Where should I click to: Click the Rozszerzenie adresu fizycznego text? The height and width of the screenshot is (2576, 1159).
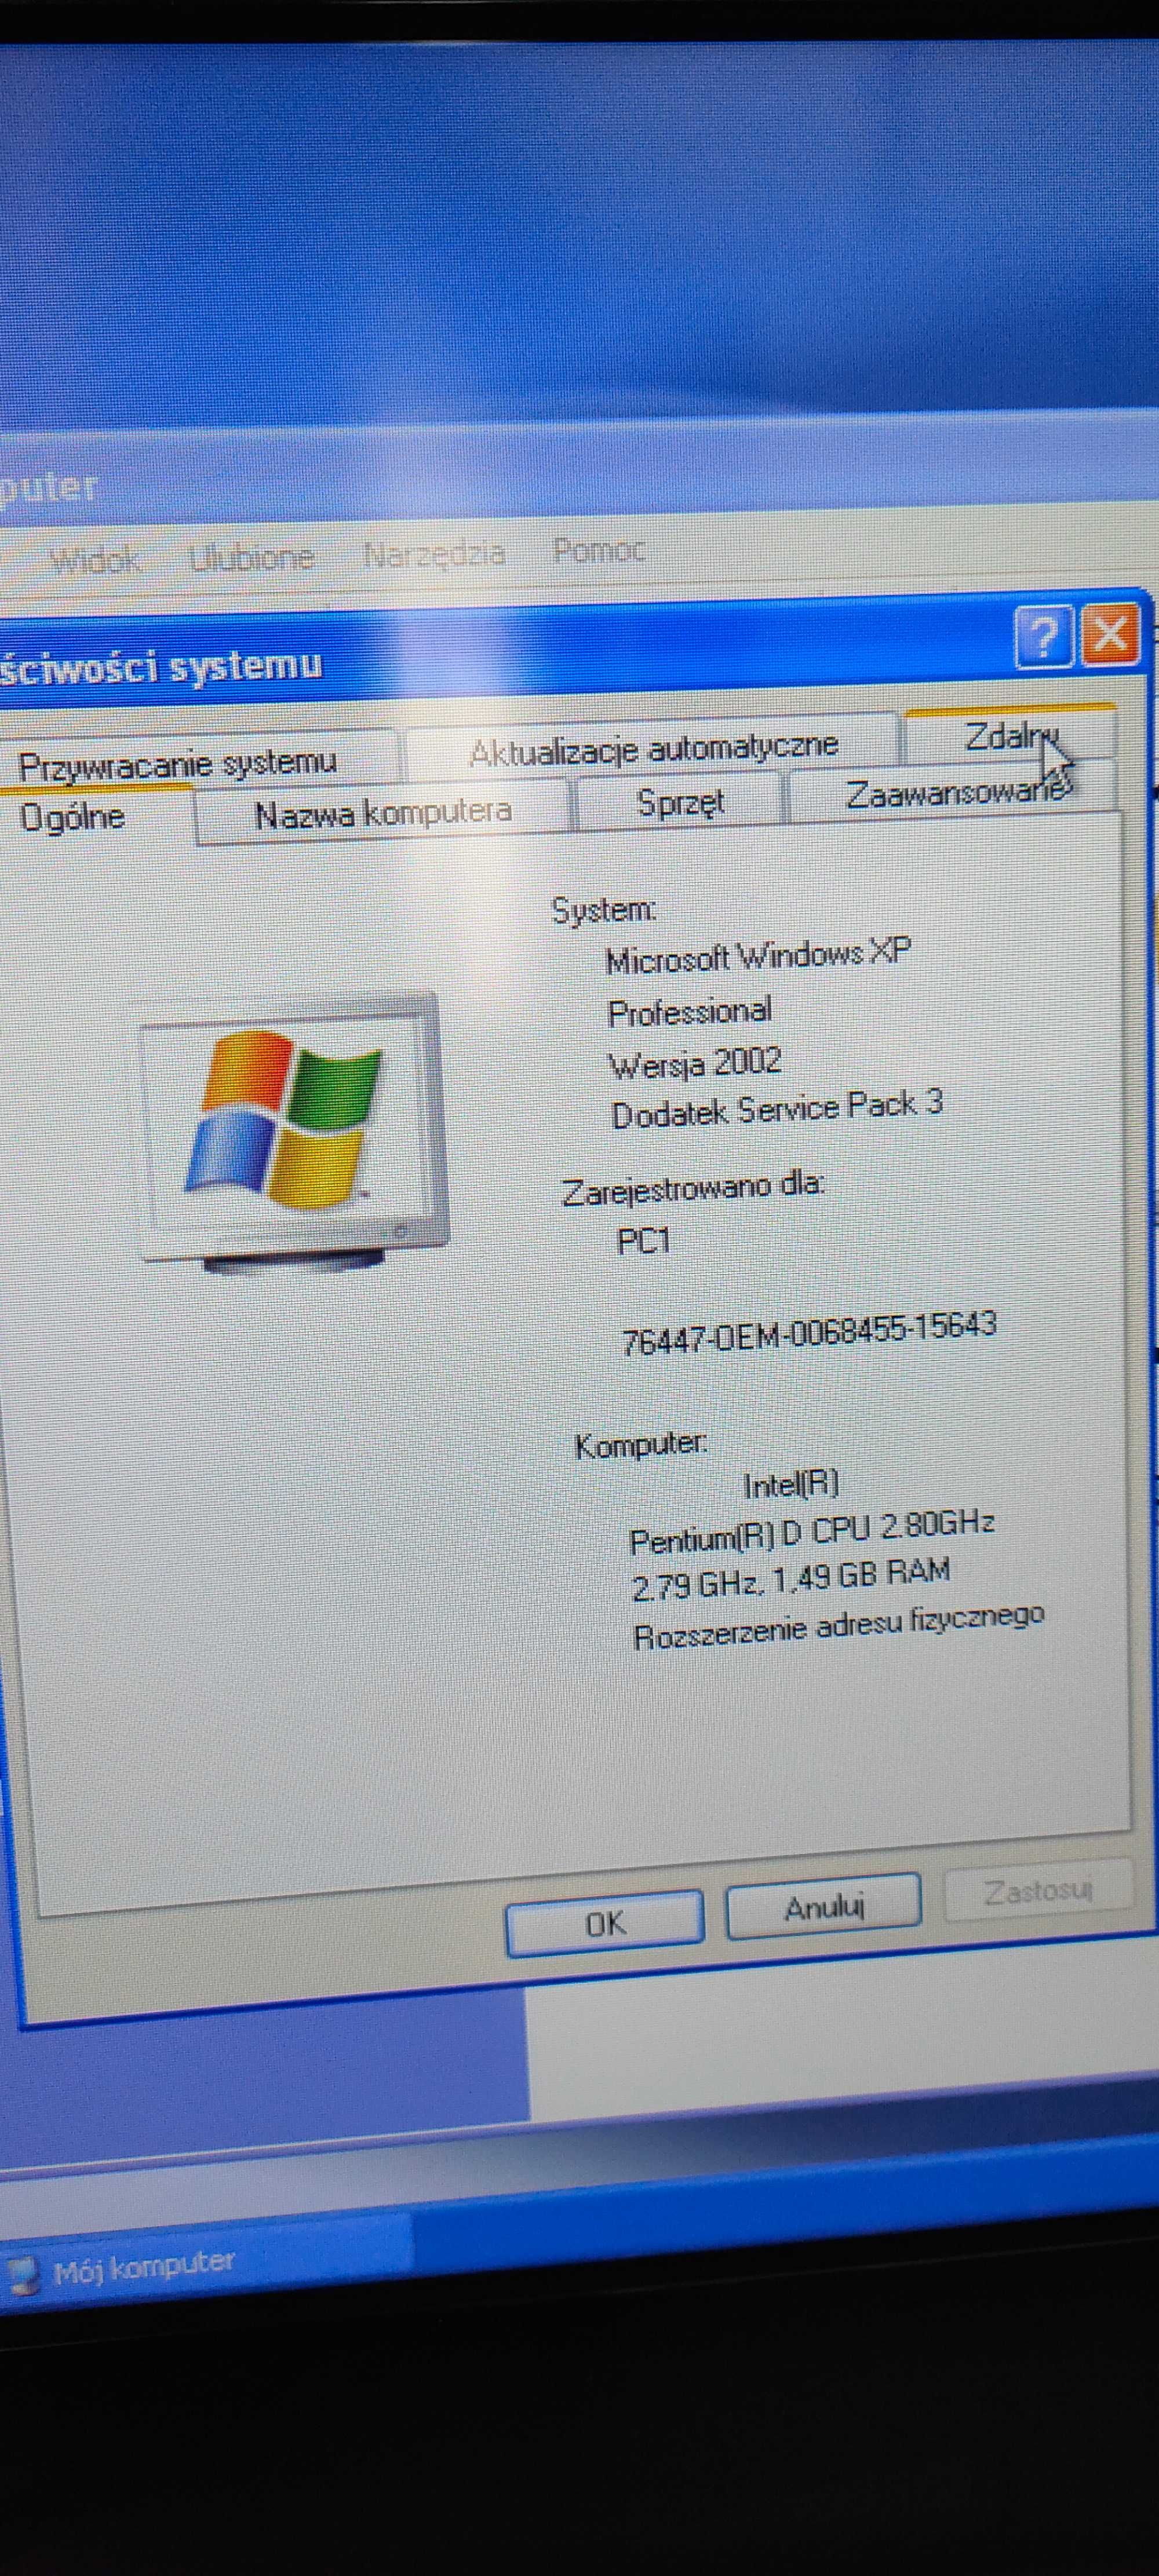pyautogui.click(x=839, y=1627)
